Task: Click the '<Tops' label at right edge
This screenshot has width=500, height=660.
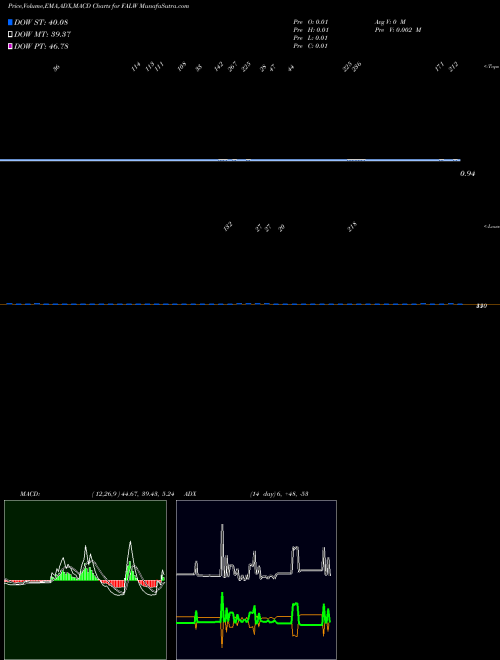Action: pos(491,67)
